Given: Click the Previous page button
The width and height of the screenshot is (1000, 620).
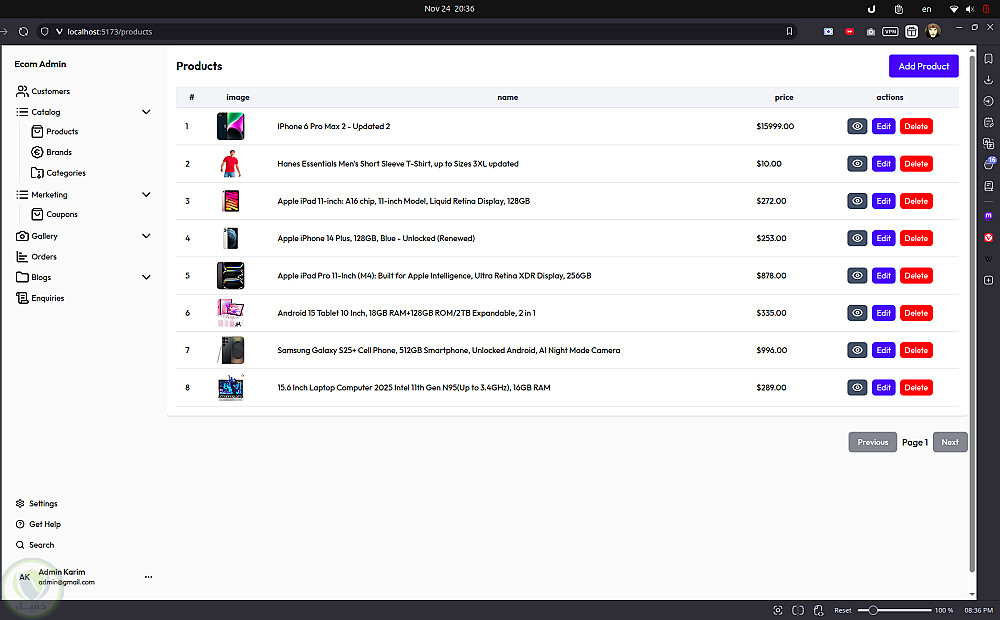Looking at the screenshot, I should coord(872,442).
